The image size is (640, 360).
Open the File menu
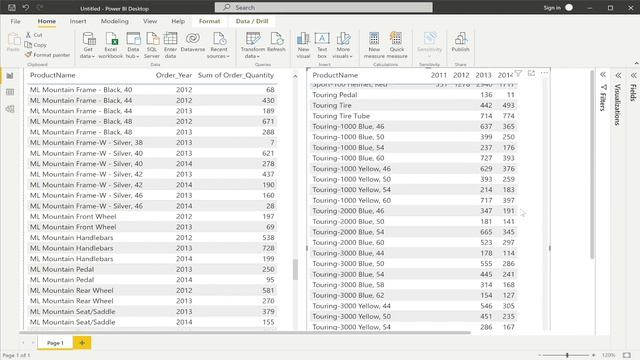15,21
